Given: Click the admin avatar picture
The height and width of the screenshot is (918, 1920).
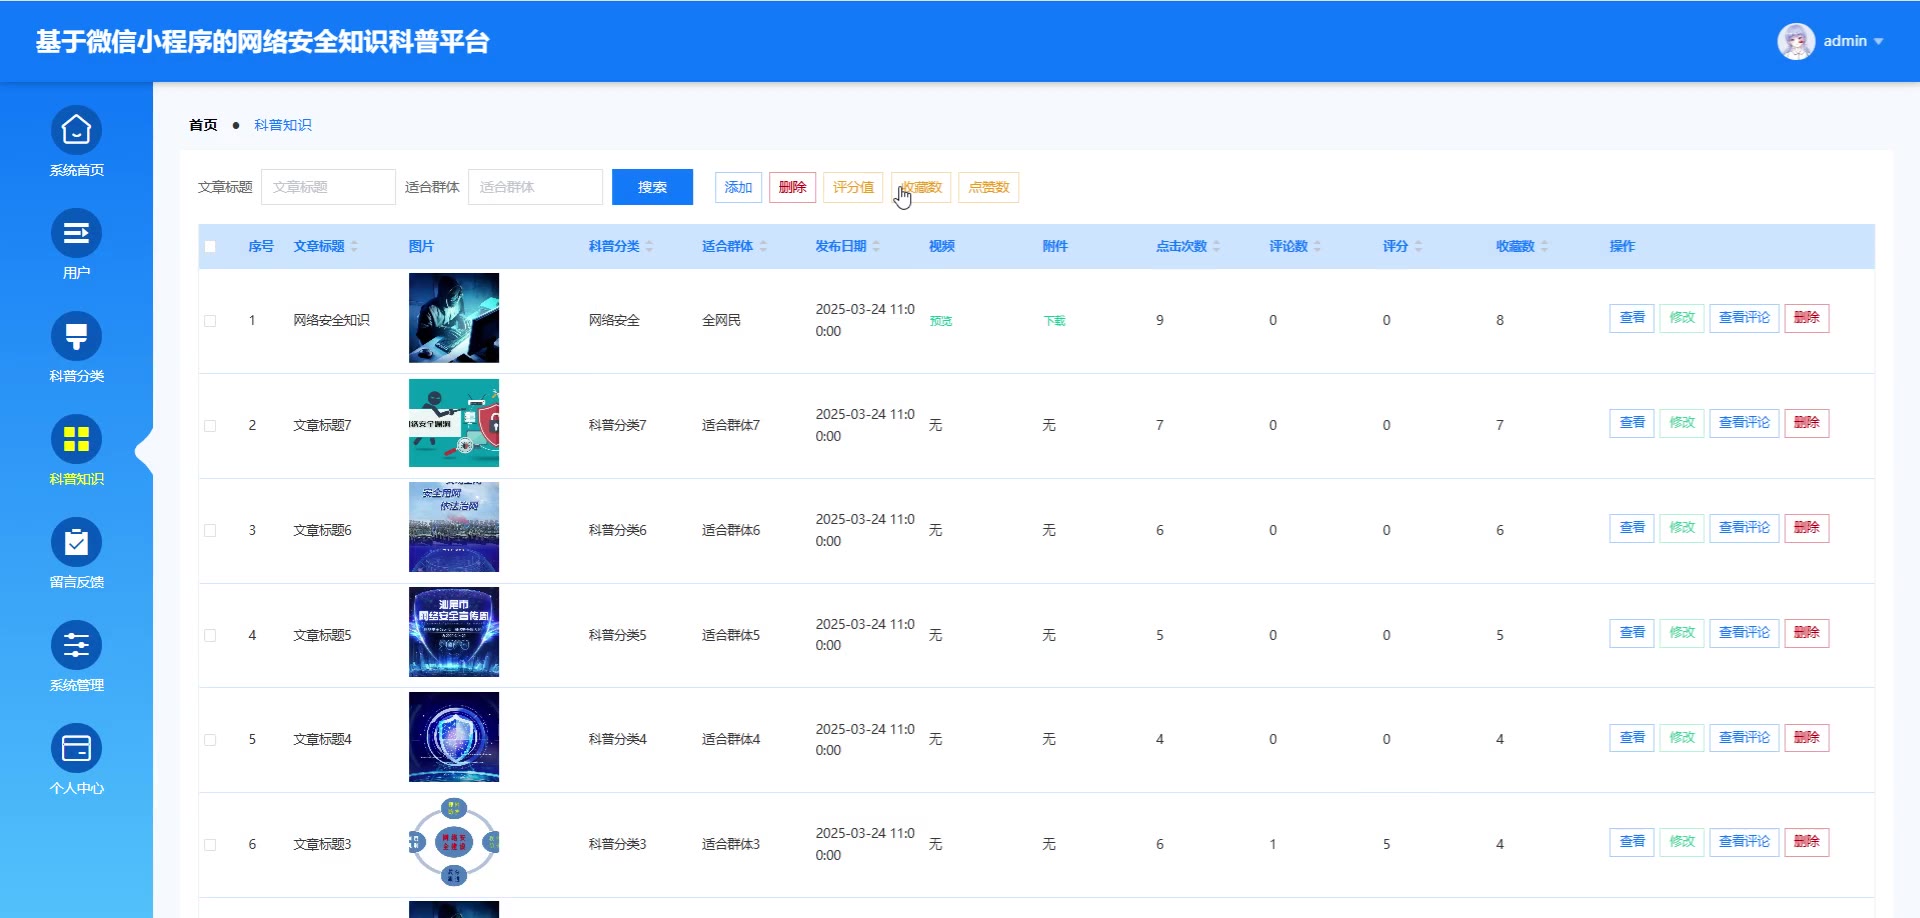Looking at the screenshot, I should 1795,41.
